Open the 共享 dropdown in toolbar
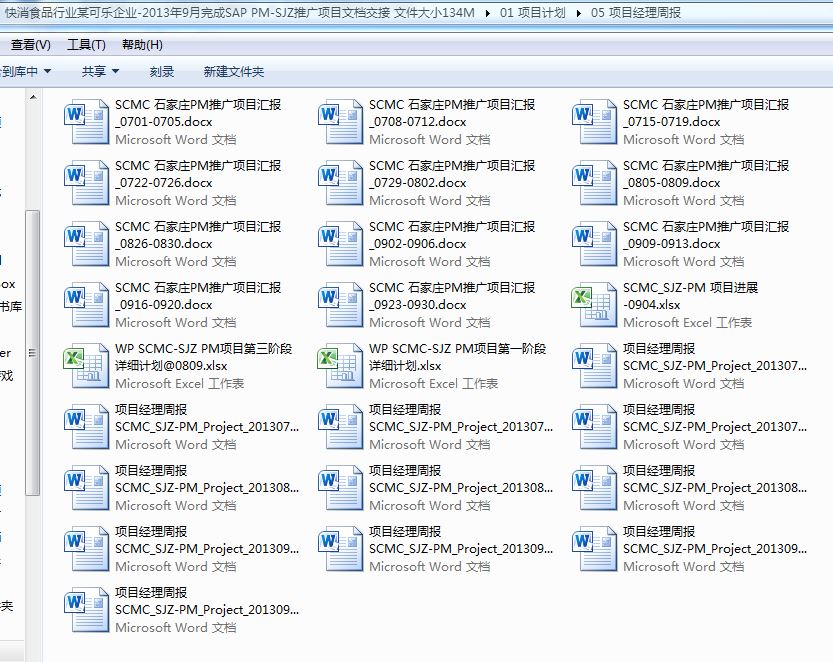The height and width of the screenshot is (662, 833). pos(100,71)
